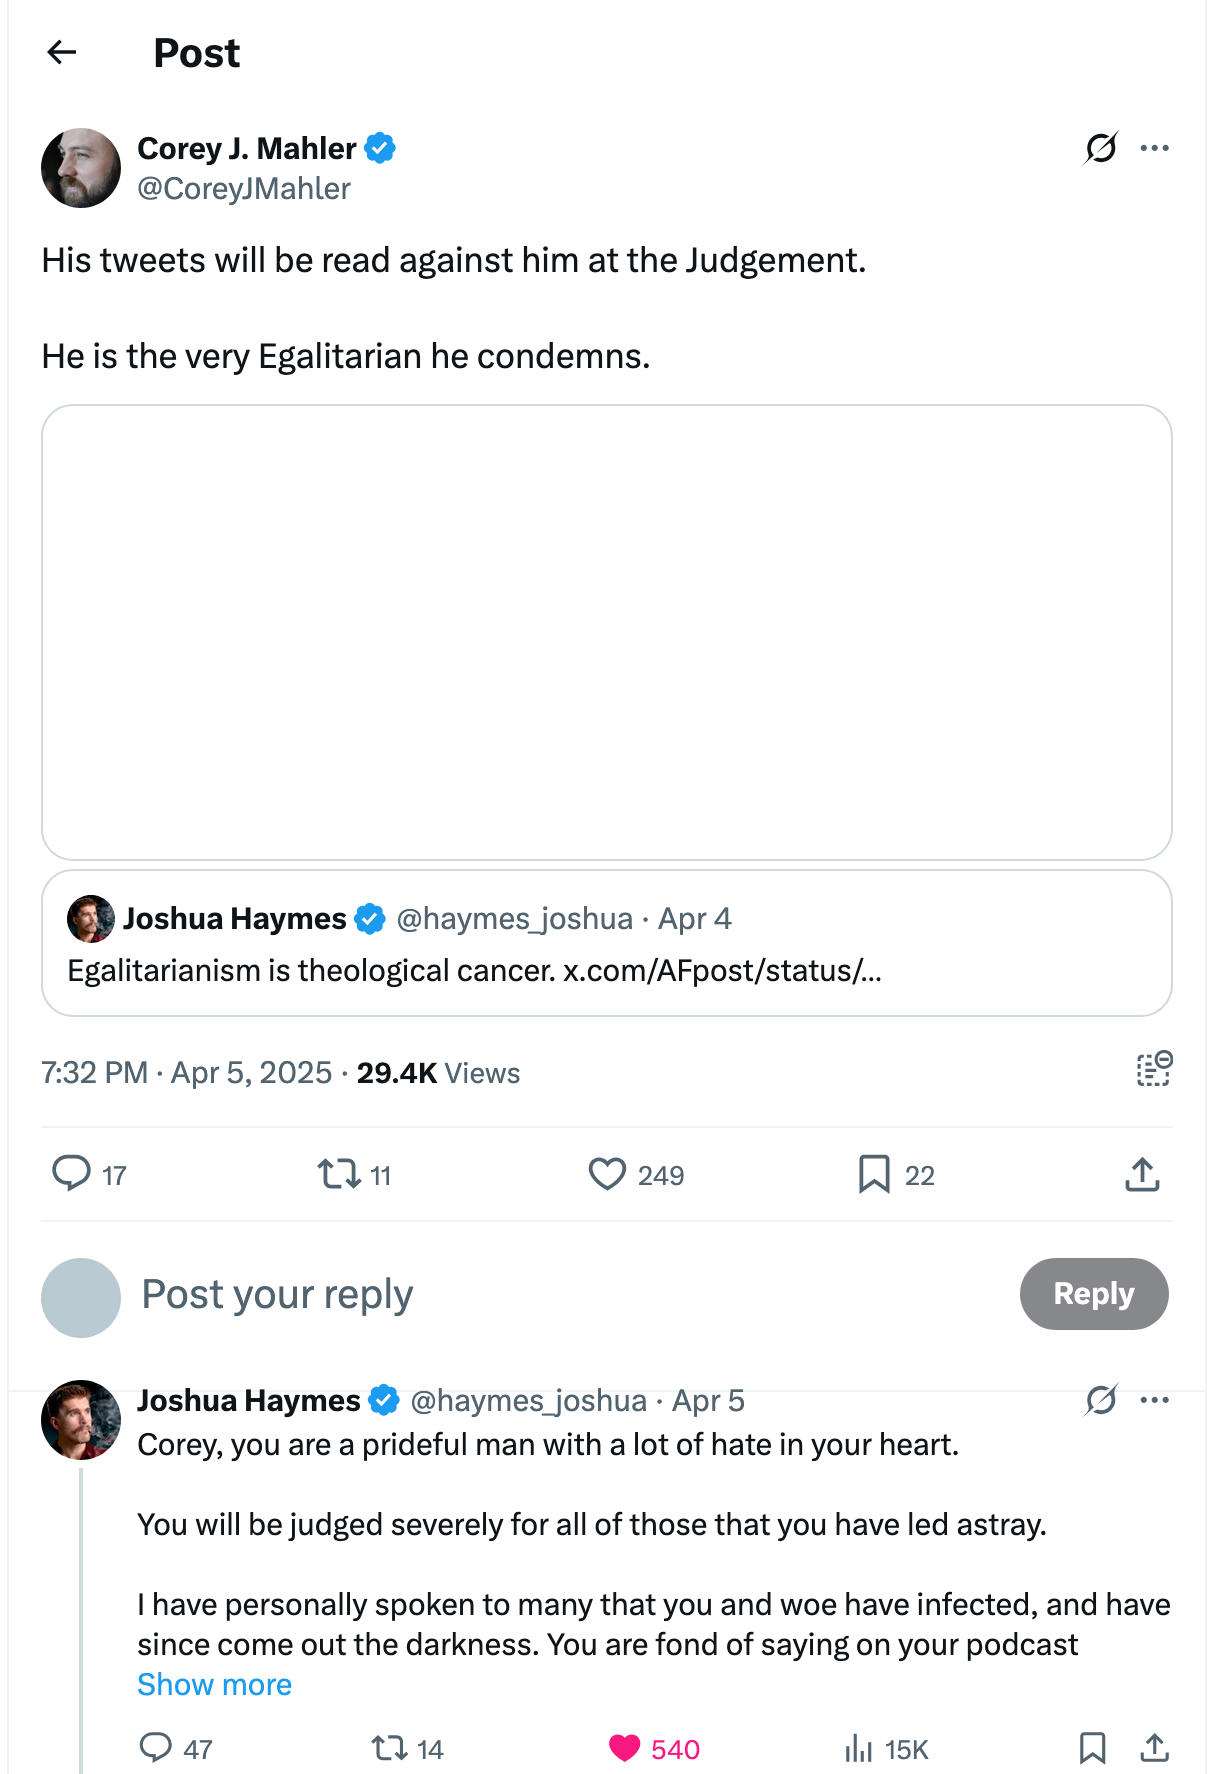
Task: Click the reply bubble icon with 17 replies
Action: (x=71, y=1174)
